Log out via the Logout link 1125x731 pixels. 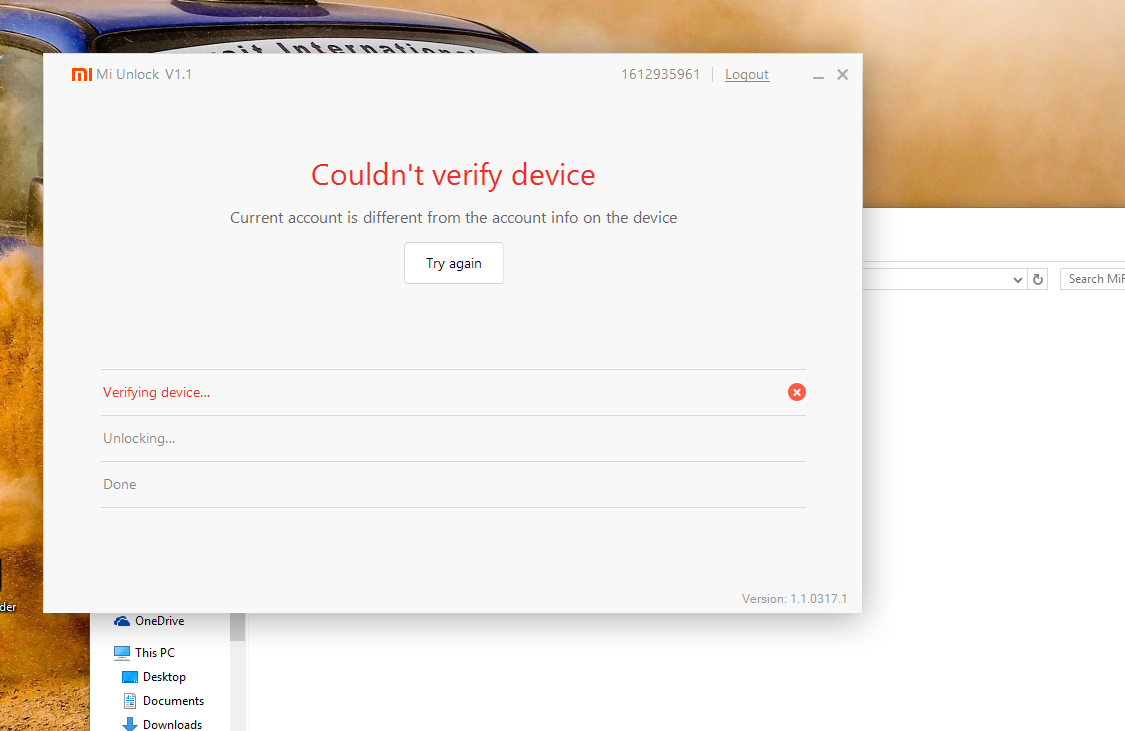[x=747, y=75]
